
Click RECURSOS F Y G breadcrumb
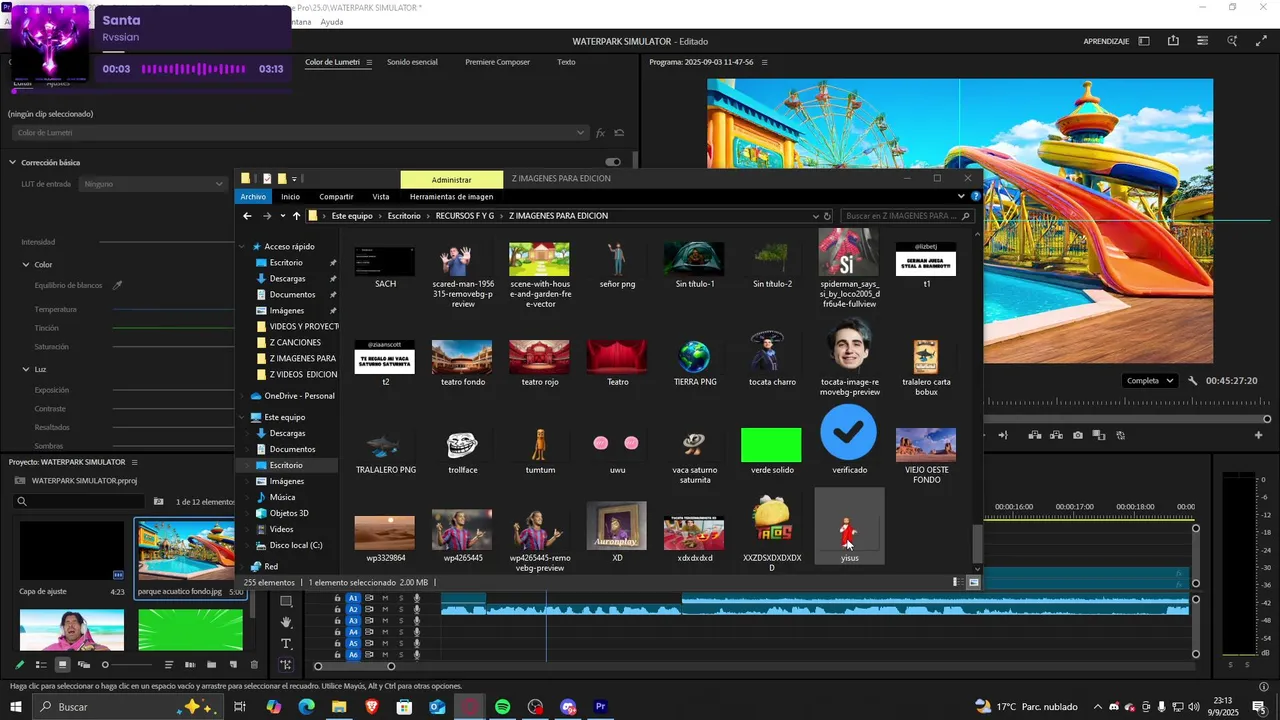[465, 216]
